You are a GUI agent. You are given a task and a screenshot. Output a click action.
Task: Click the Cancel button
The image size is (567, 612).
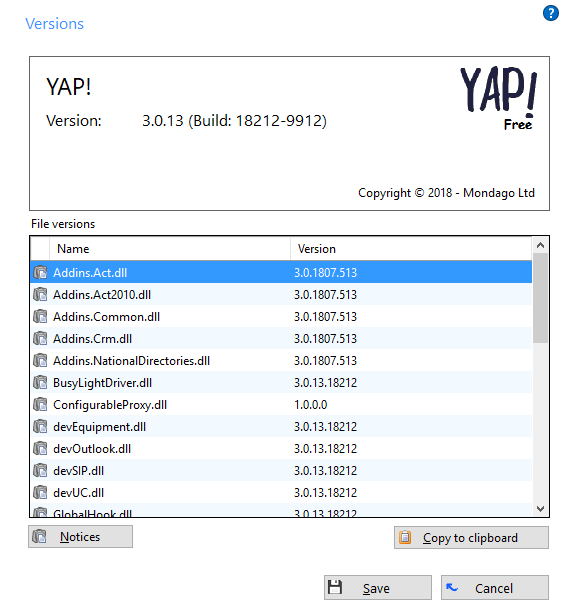point(495,588)
